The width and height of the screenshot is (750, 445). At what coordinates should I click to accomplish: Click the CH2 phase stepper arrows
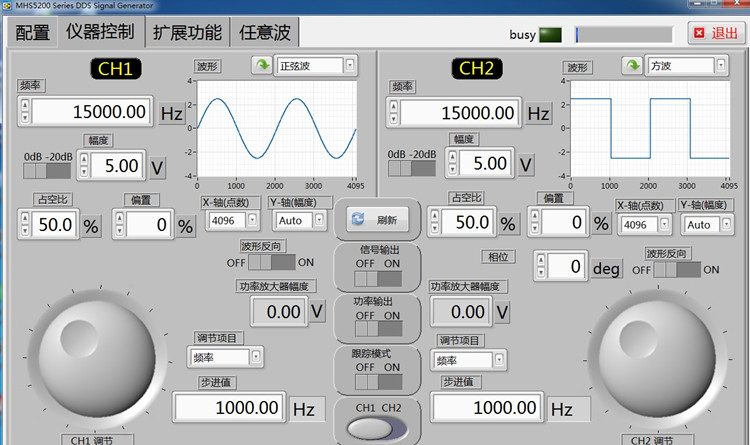pos(541,267)
